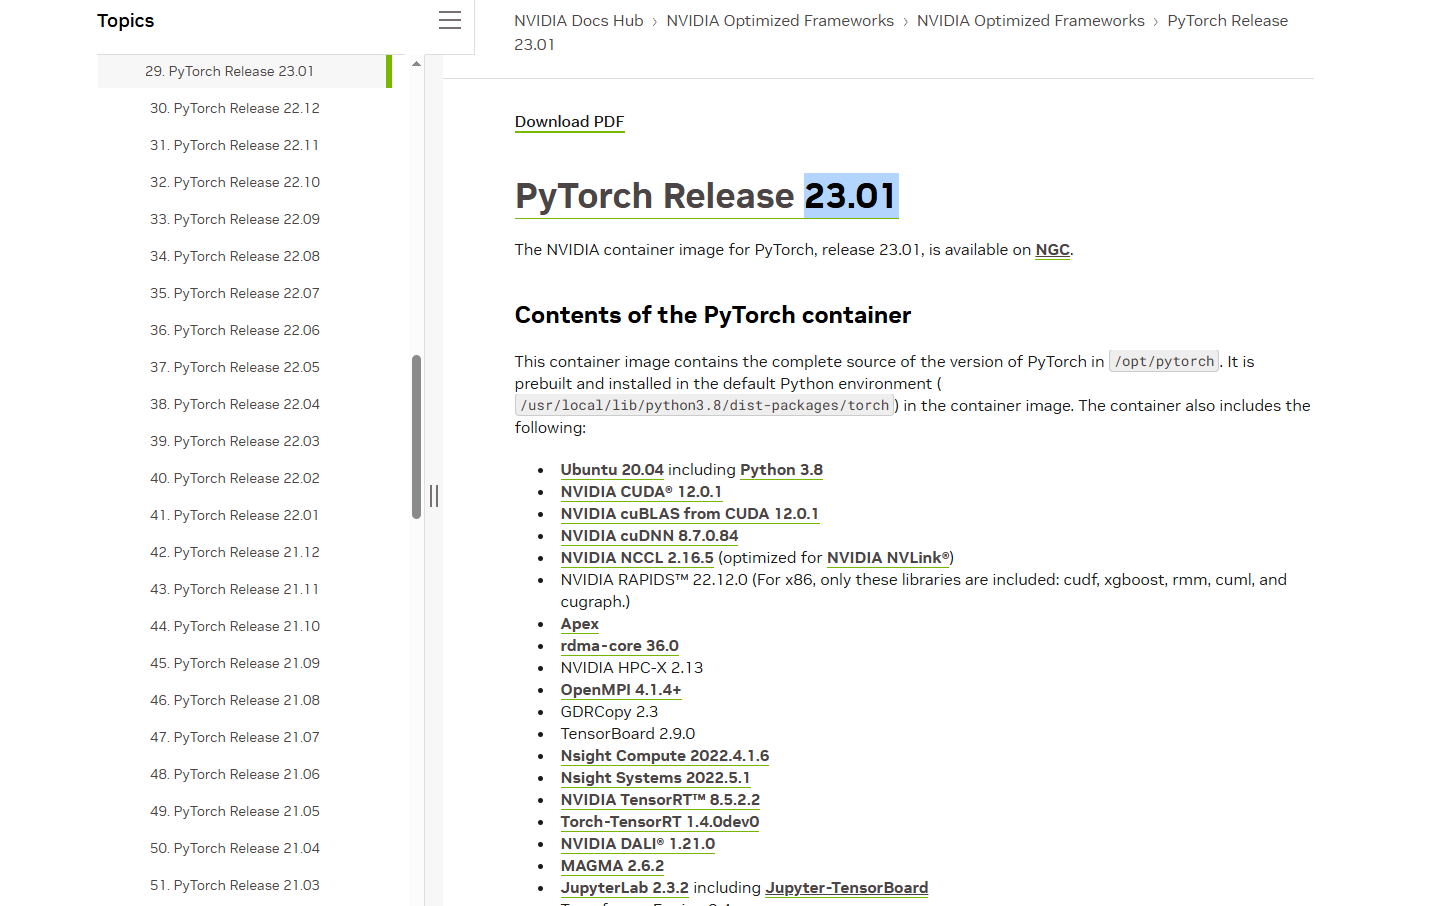Viewport: 1454px width, 906px height.
Task: Open NVIDIA TensorRT 8.5.2.2 link
Action: (x=660, y=800)
